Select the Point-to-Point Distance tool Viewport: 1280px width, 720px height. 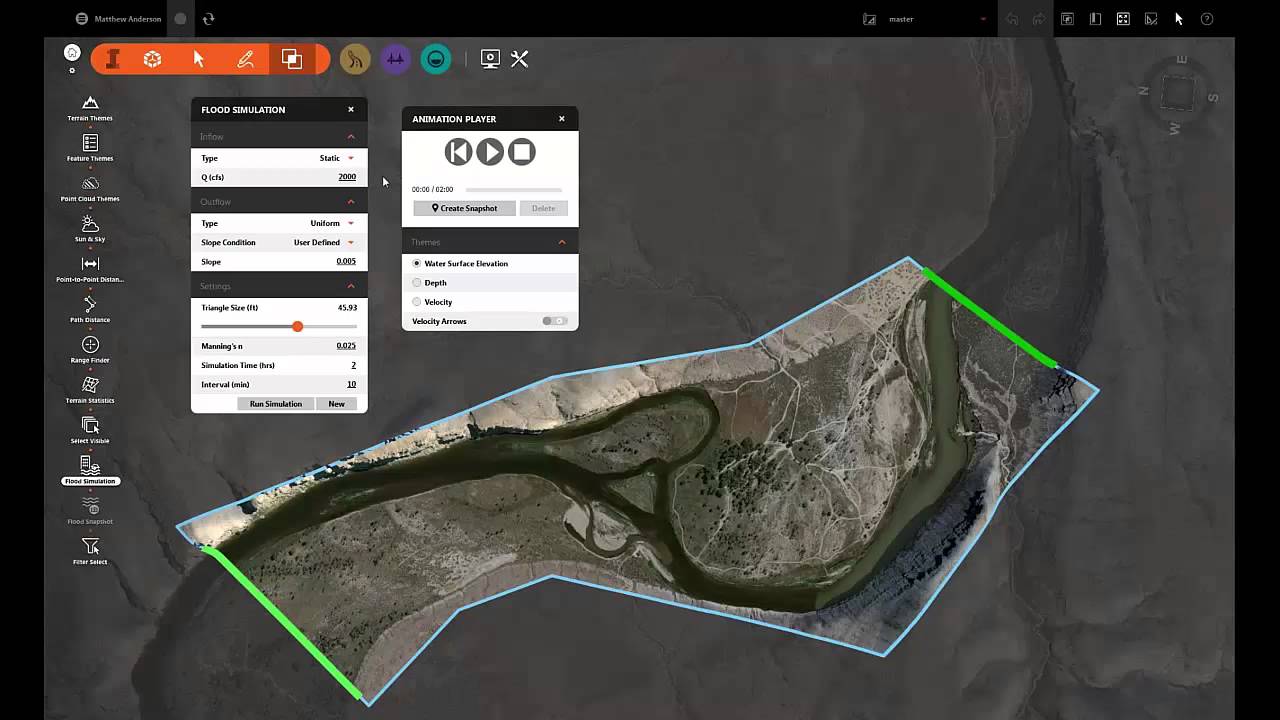point(90,269)
